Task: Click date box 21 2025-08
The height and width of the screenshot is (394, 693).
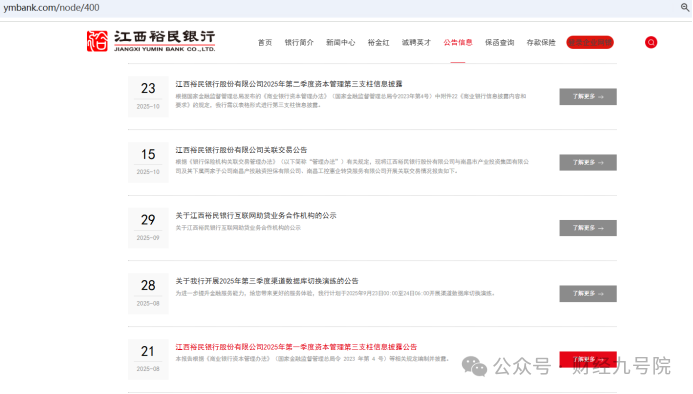Action: [148, 359]
